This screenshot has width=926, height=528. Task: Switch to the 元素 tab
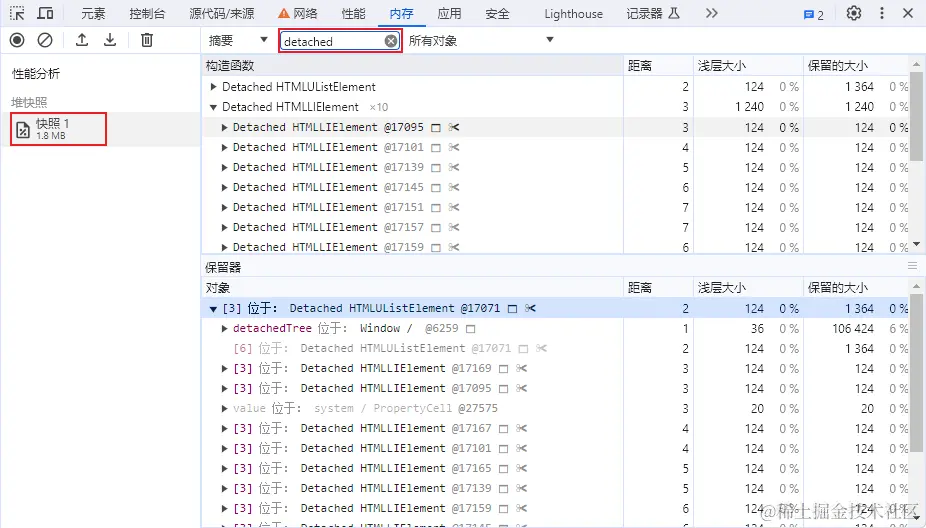(x=93, y=14)
